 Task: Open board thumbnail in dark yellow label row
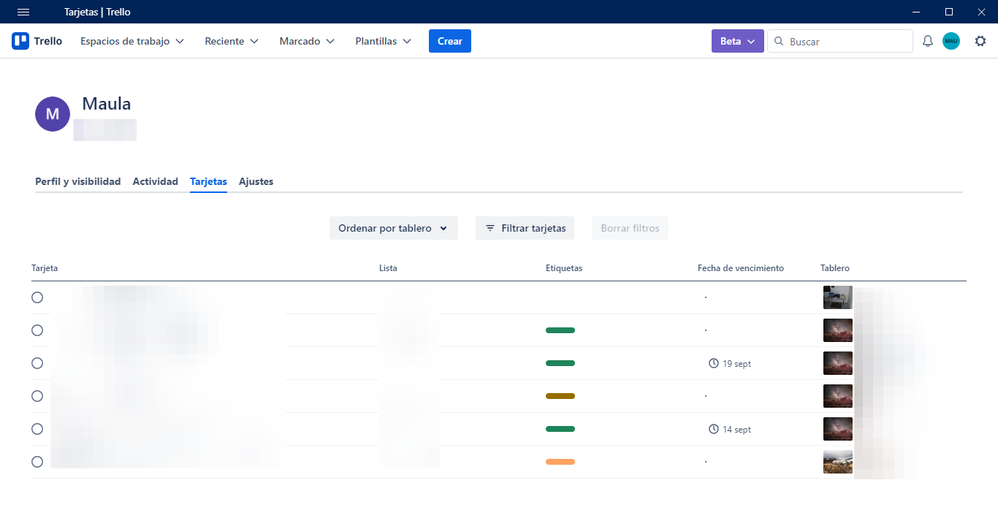(x=838, y=396)
